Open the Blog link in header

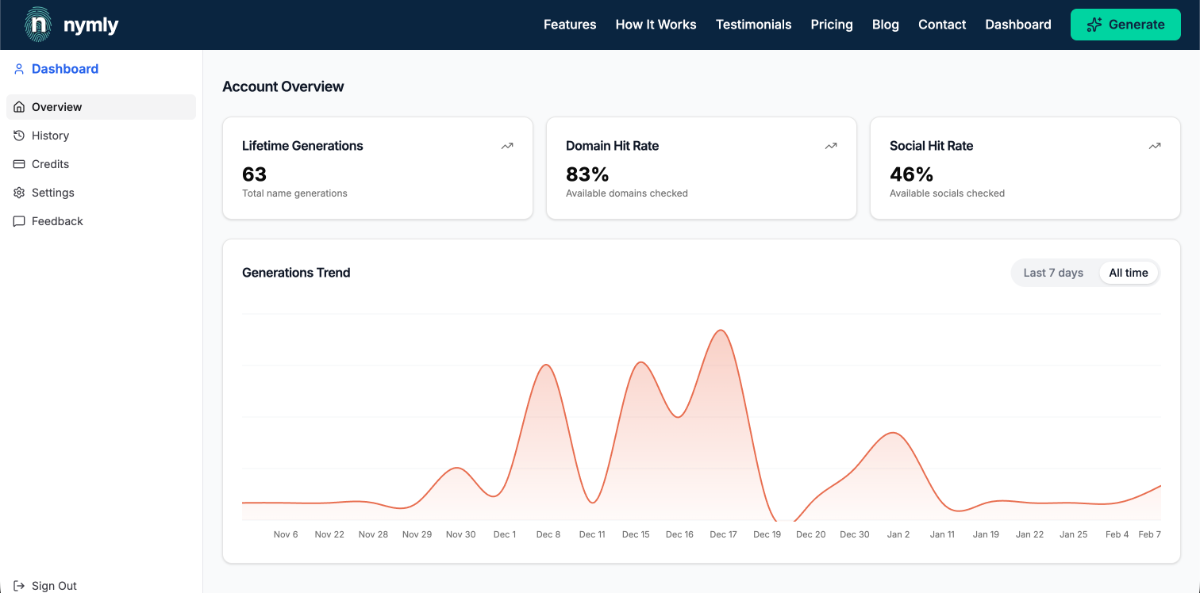pyautogui.click(x=885, y=24)
